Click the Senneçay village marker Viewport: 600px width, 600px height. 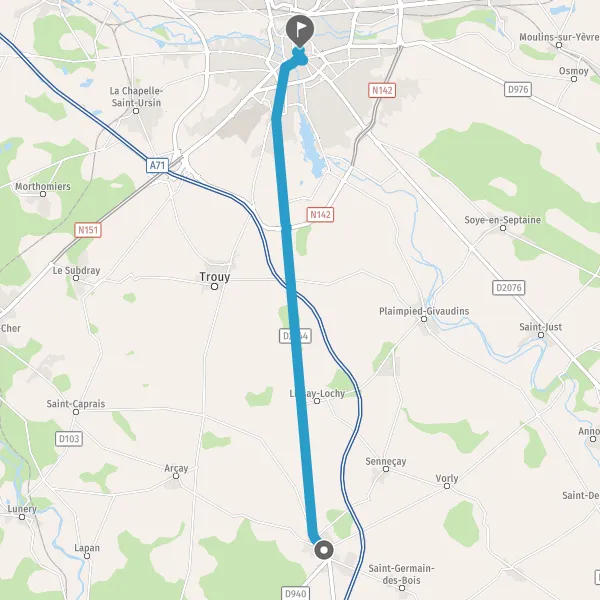386,469
